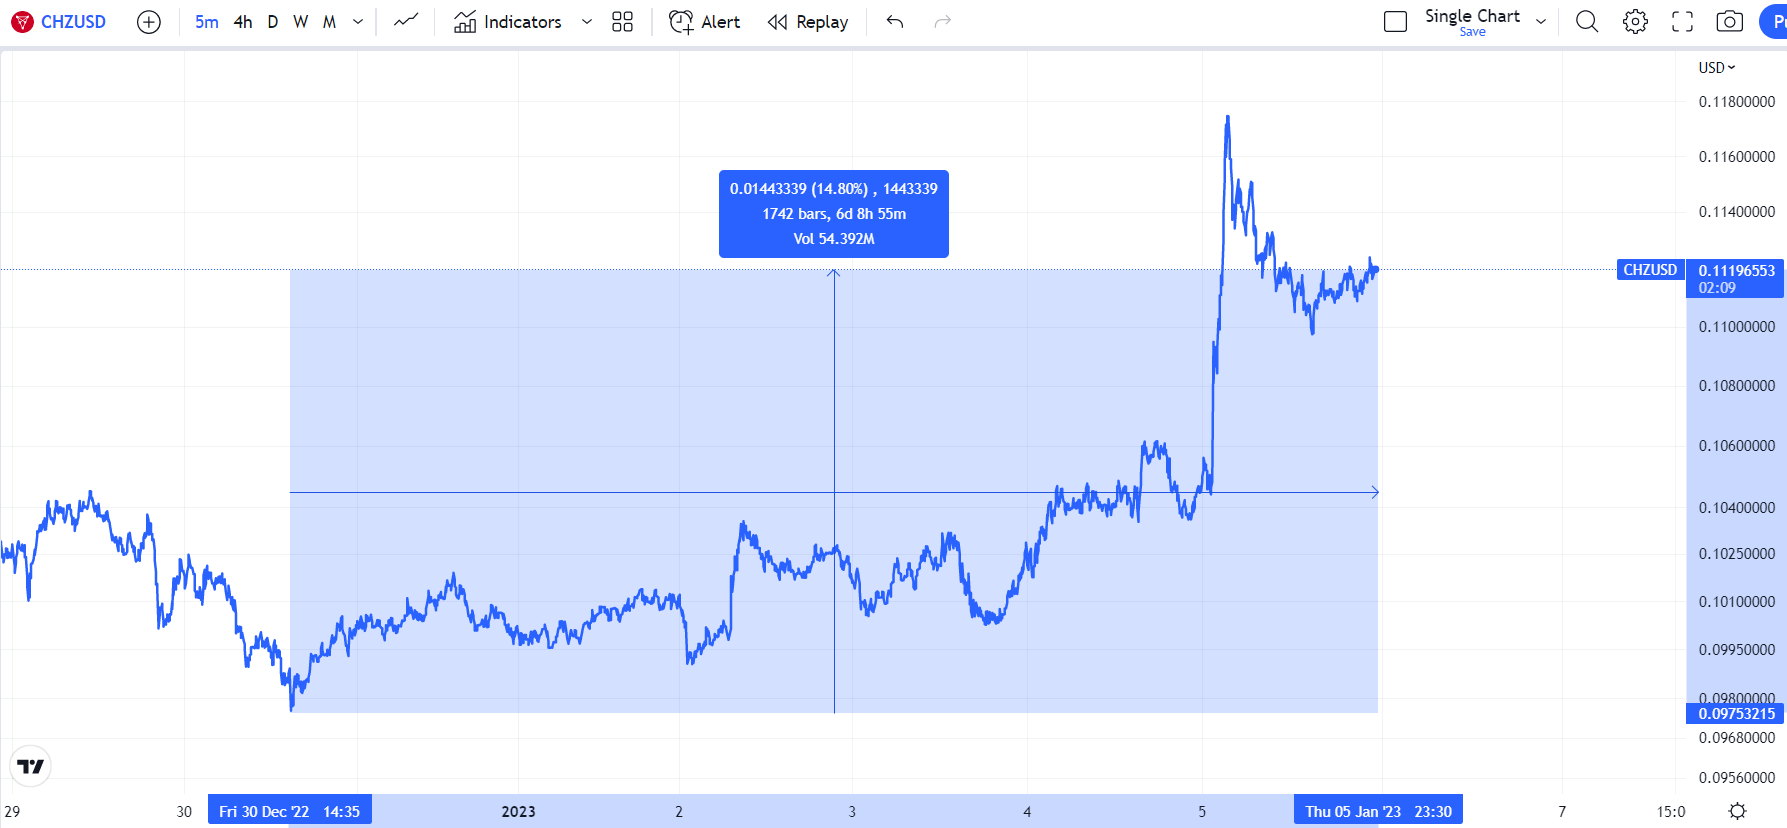The height and width of the screenshot is (828, 1787).
Task: Toggle fullscreen mode icon
Action: (x=1683, y=22)
